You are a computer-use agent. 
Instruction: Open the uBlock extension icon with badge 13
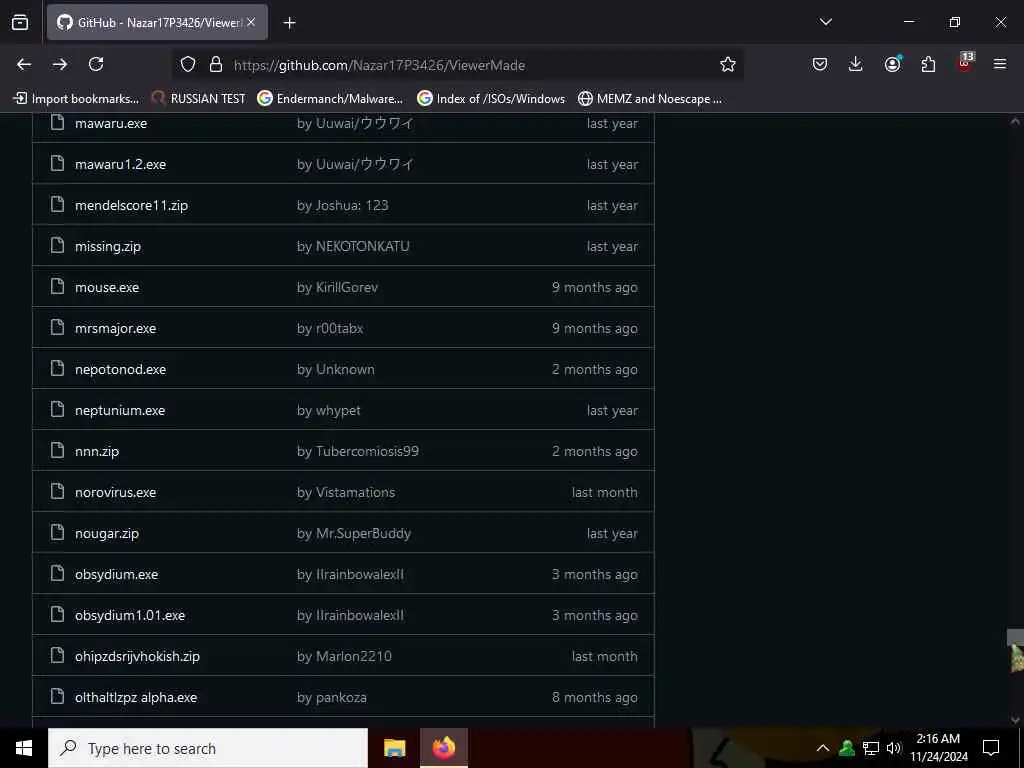(965, 63)
